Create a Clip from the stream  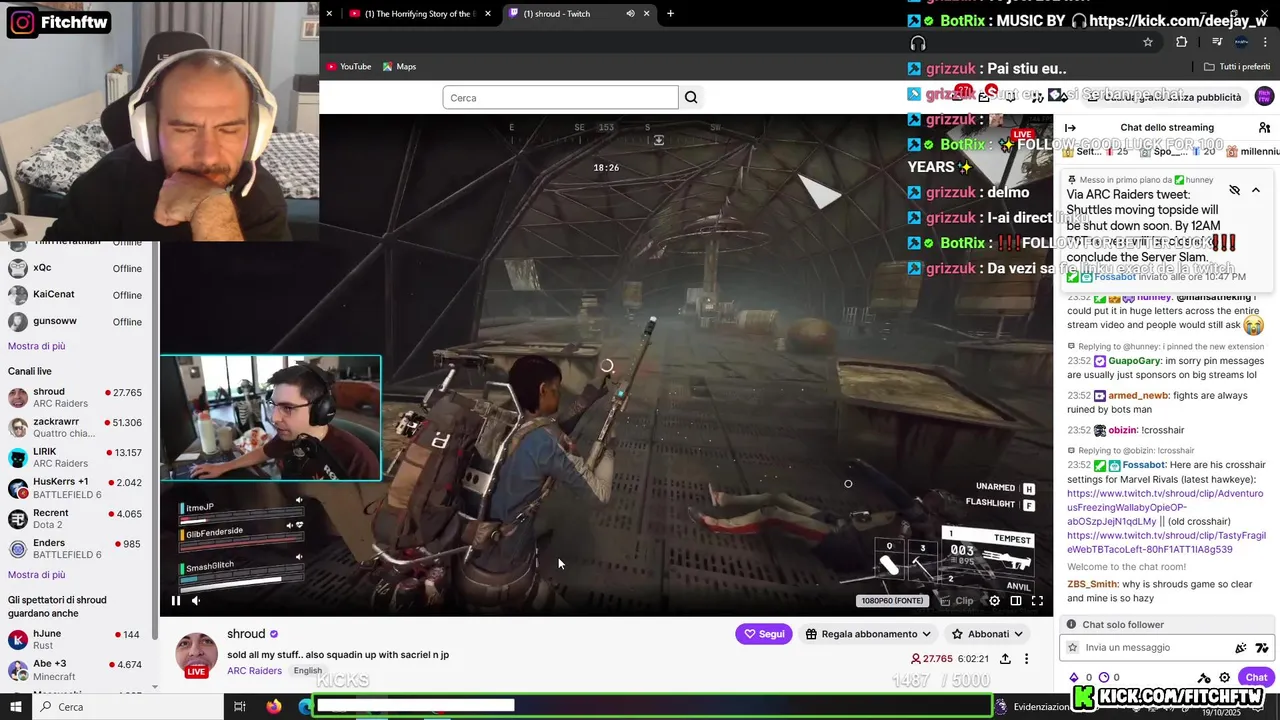[957, 601]
